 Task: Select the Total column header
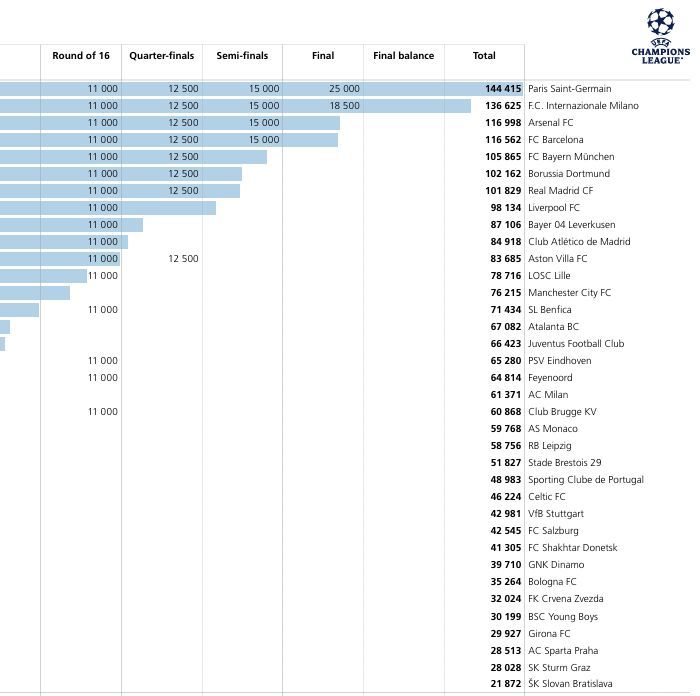[484, 56]
